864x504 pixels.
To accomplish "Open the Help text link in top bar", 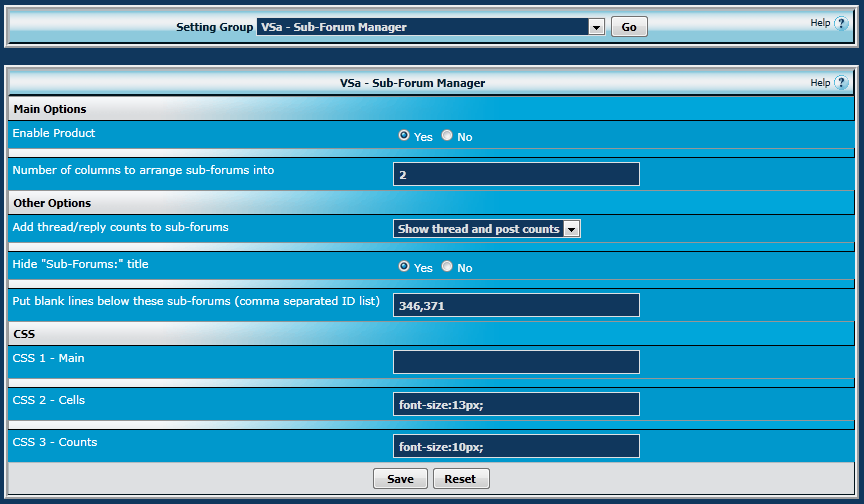I will pyautogui.click(x=819, y=23).
